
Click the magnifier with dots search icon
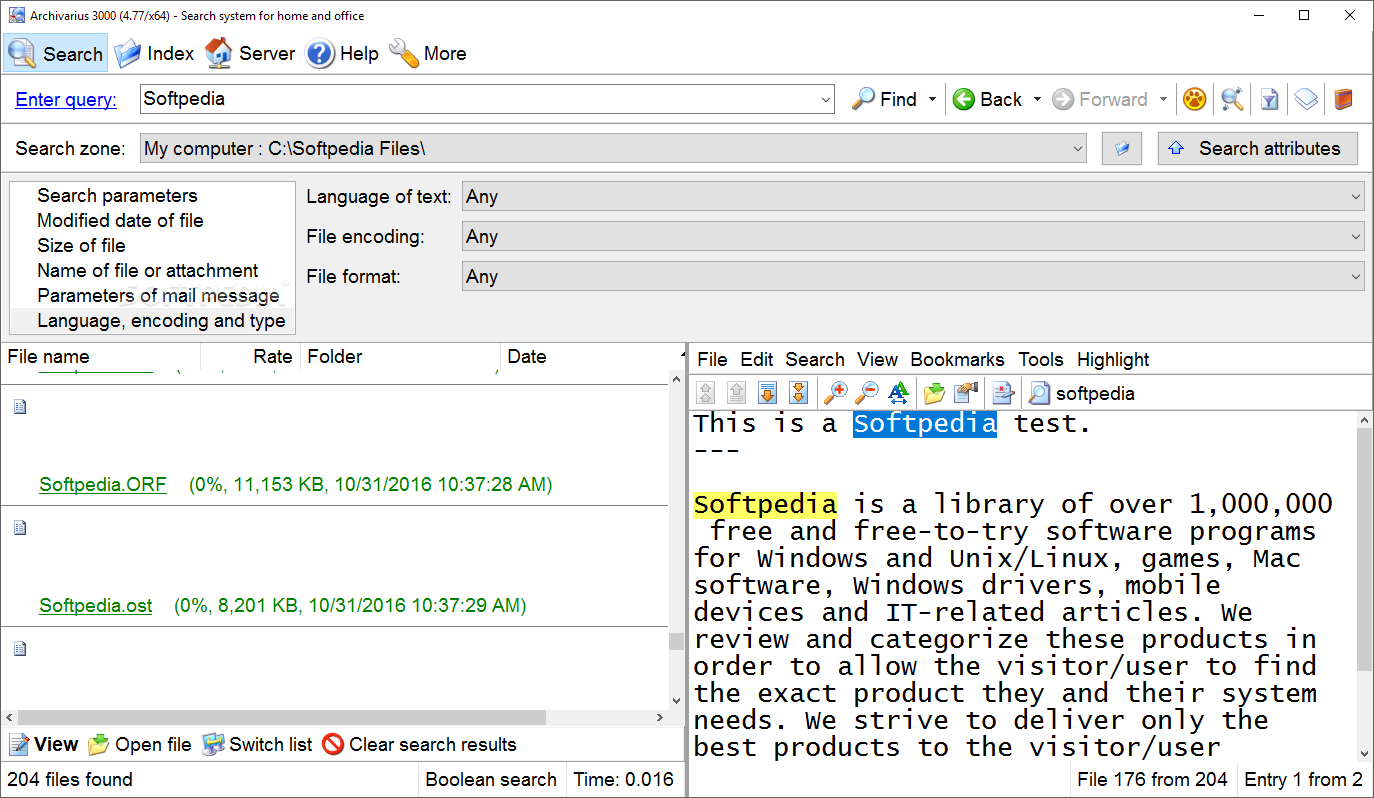pos(1232,99)
